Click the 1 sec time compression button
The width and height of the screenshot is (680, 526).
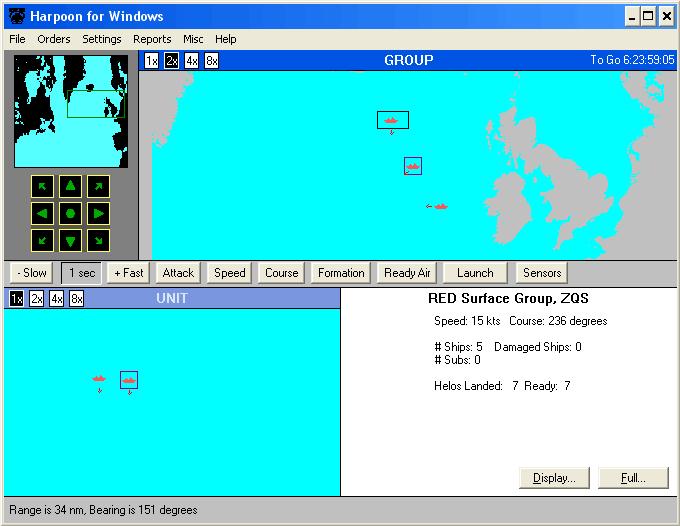[82, 273]
